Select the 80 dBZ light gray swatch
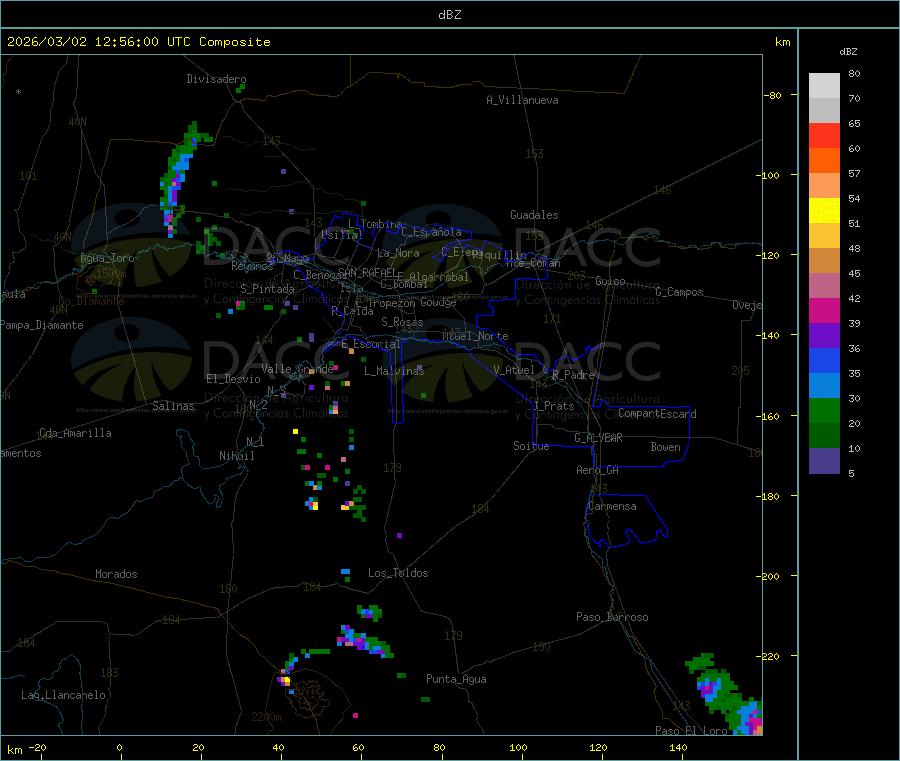Image resolution: width=900 pixels, height=761 pixels. (x=824, y=86)
